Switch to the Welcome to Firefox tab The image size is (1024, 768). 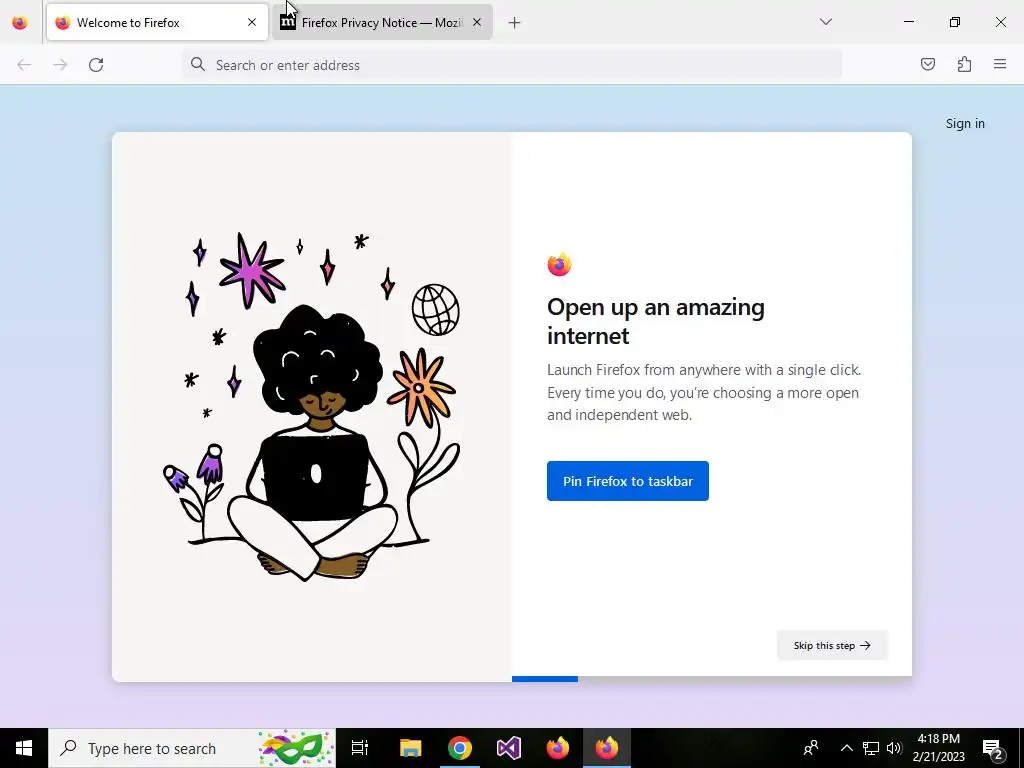[x=157, y=23]
